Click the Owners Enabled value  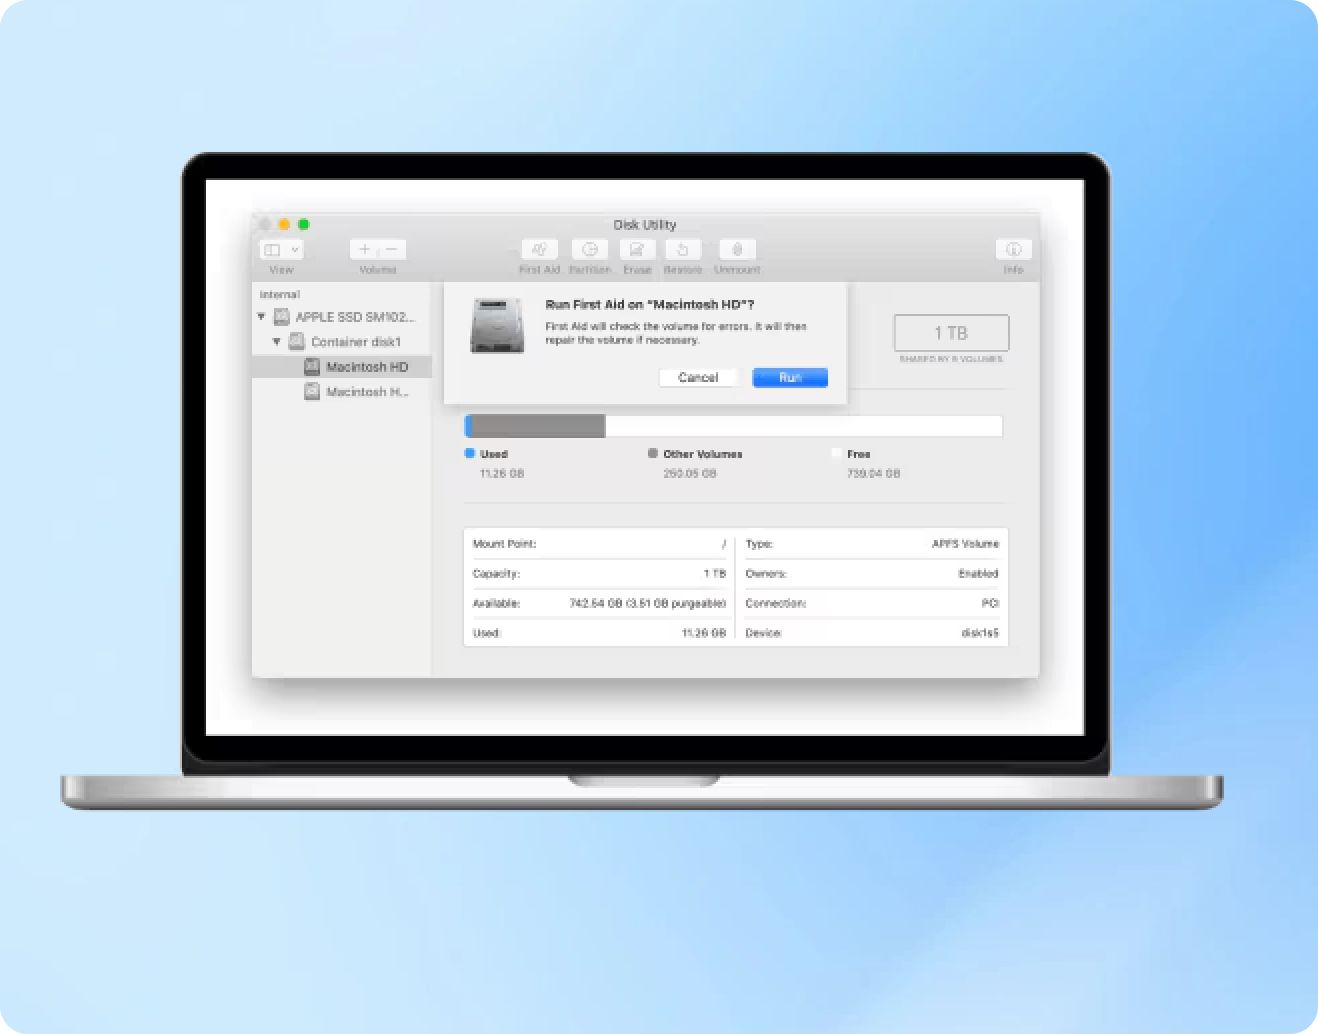tap(978, 574)
